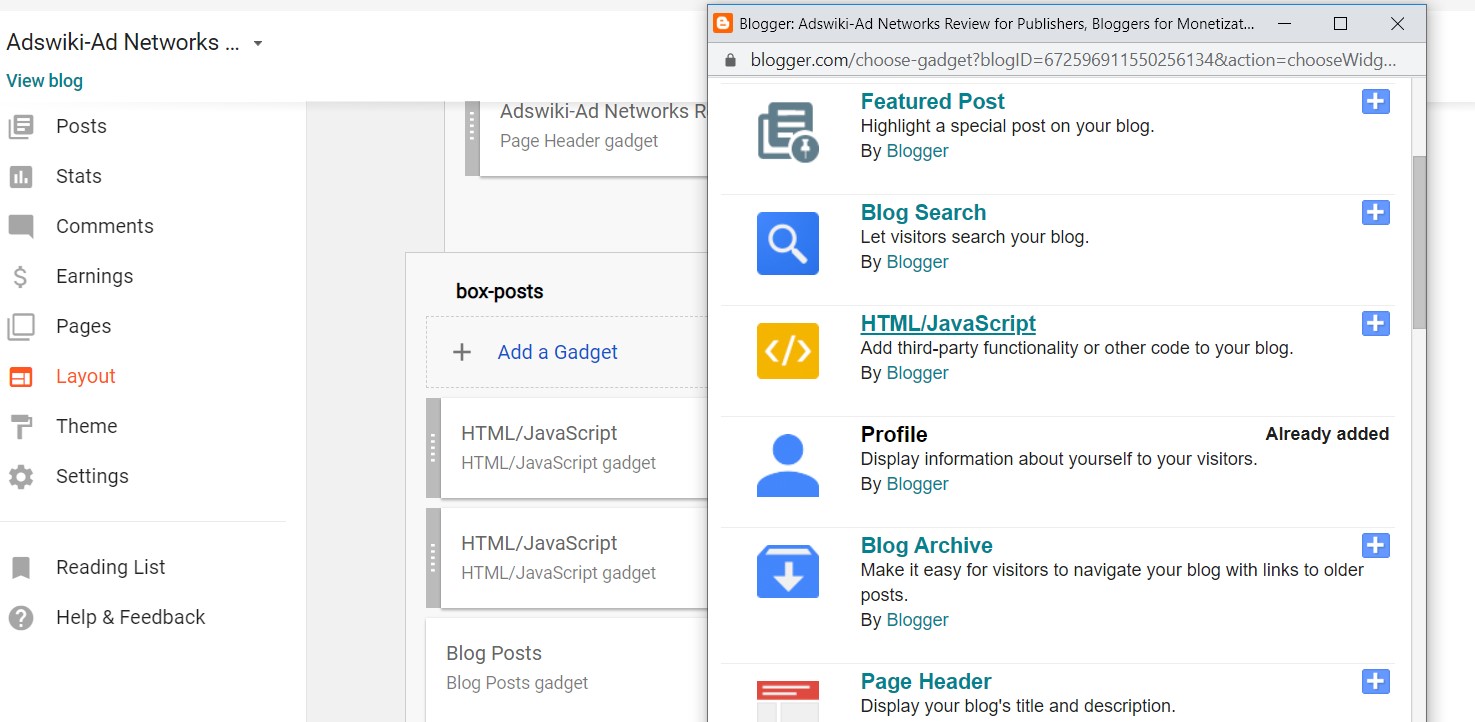This screenshot has height=722, width=1475.
Task: Click the Profile person icon
Action: pyautogui.click(x=788, y=465)
